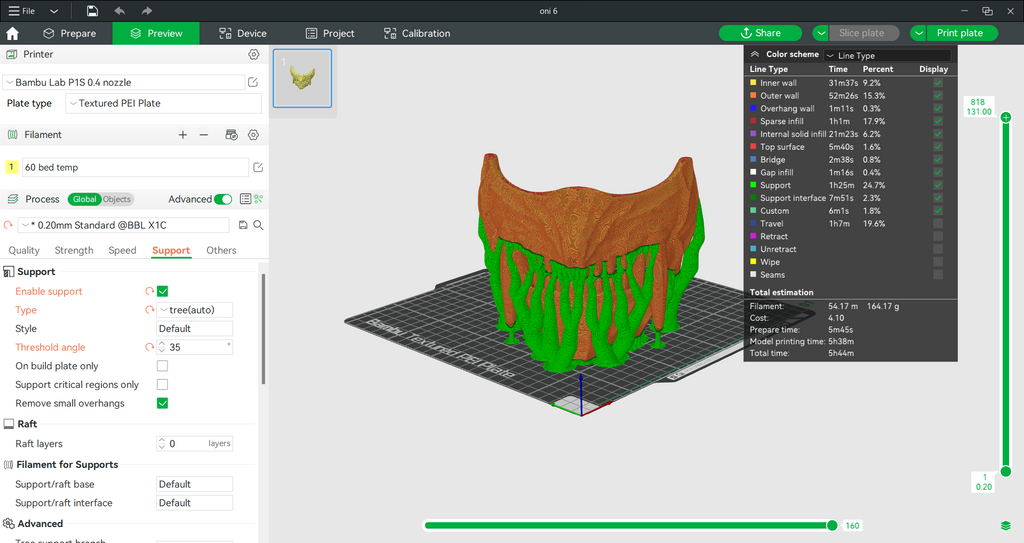Click the Share button
Viewport: 1024px width, 543px height.
pos(761,33)
